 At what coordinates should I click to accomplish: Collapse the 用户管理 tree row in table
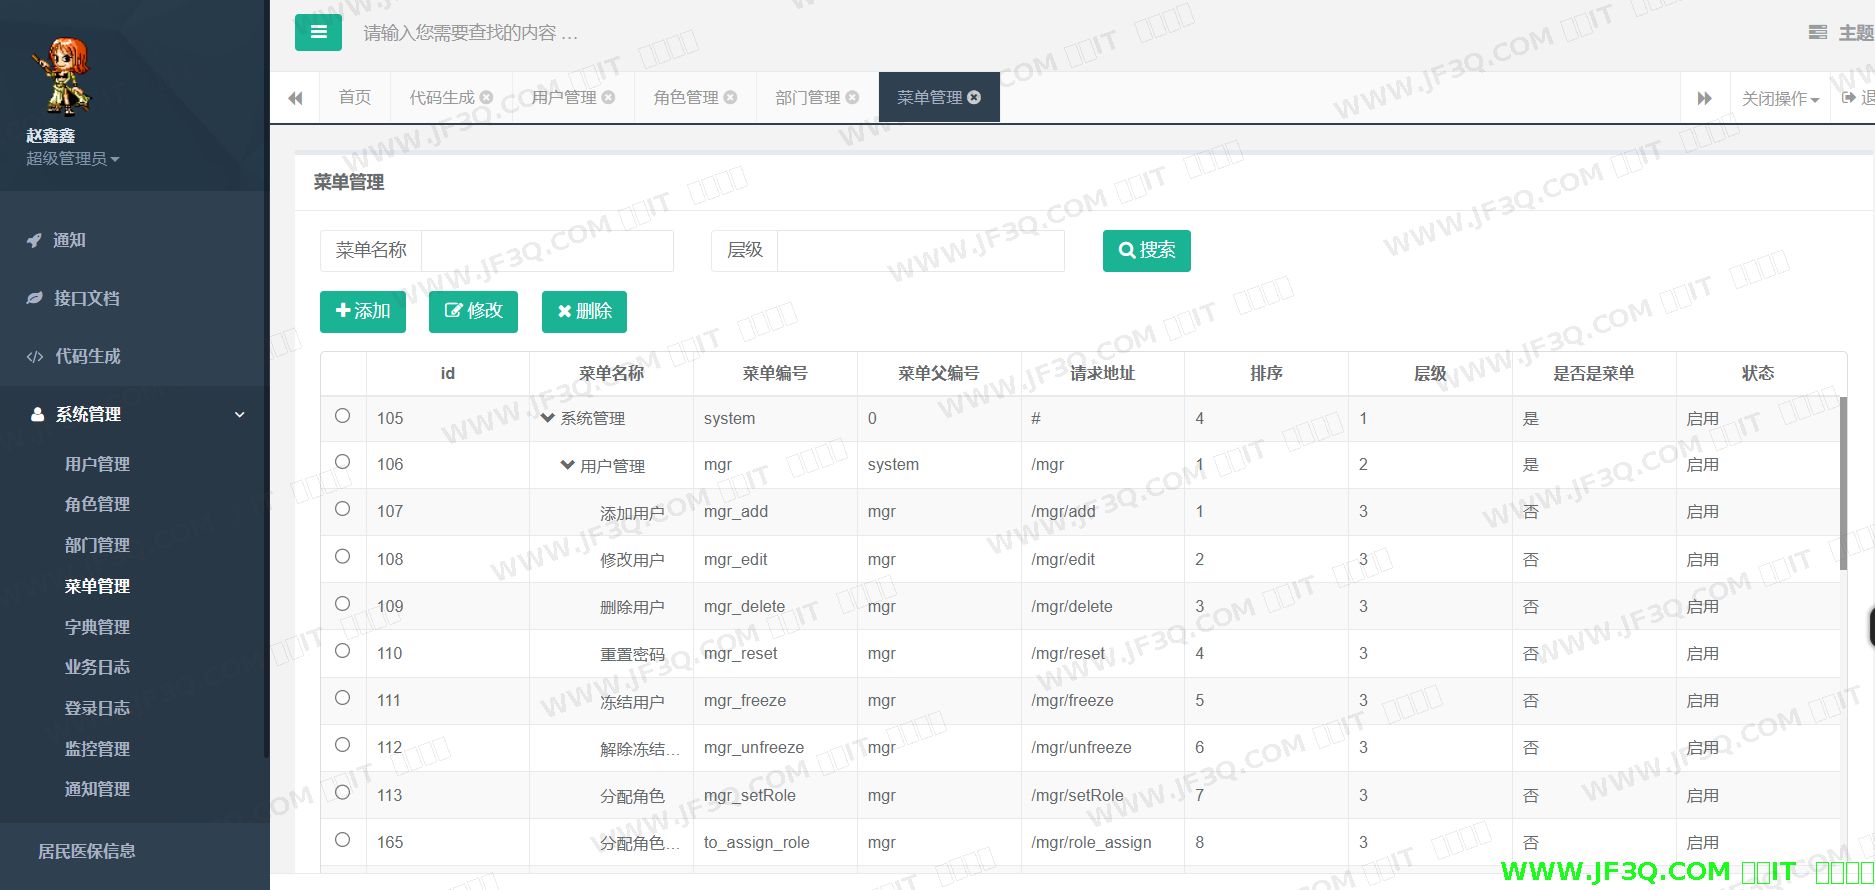click(567, 465)
